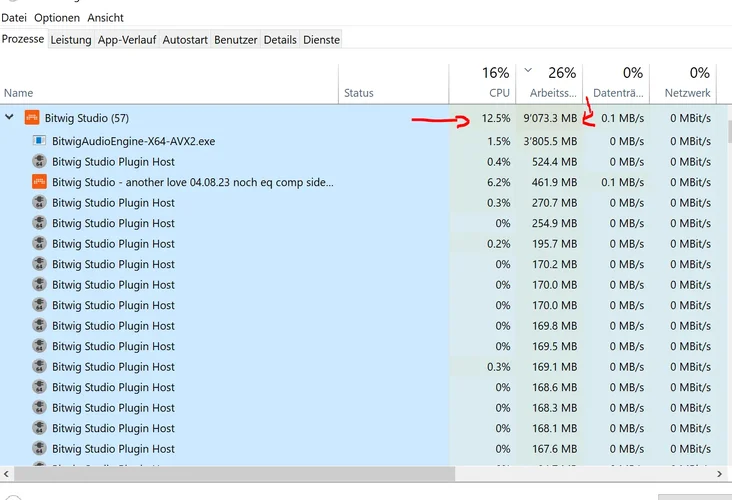Select the BitwigAudioEngine-X64-AVX2.exe row
Screen dimensions: 732x500
tap(364, 141)
